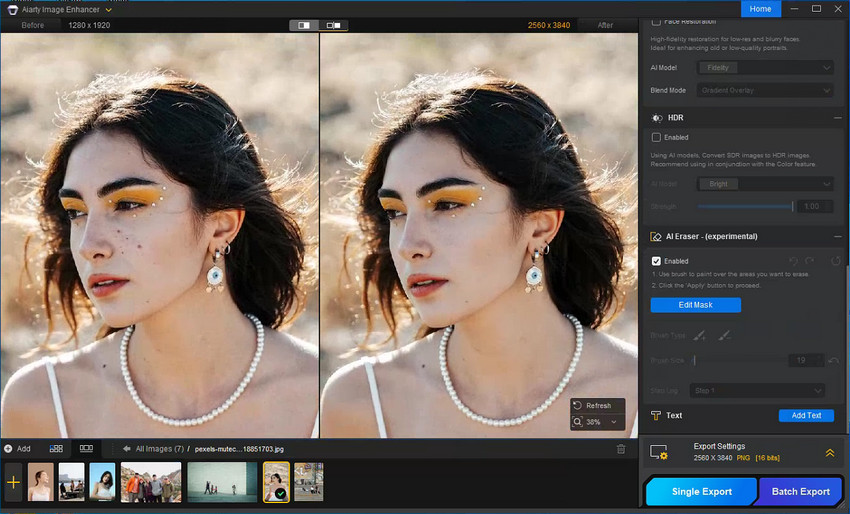Select the side-by-side compare view icon
This screenshot has width=850, height=514.
click(333, 25)
